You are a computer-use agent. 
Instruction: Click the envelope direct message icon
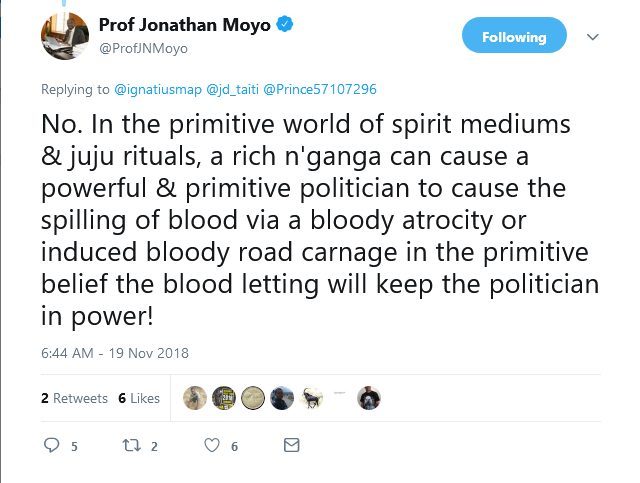[291, 446]
